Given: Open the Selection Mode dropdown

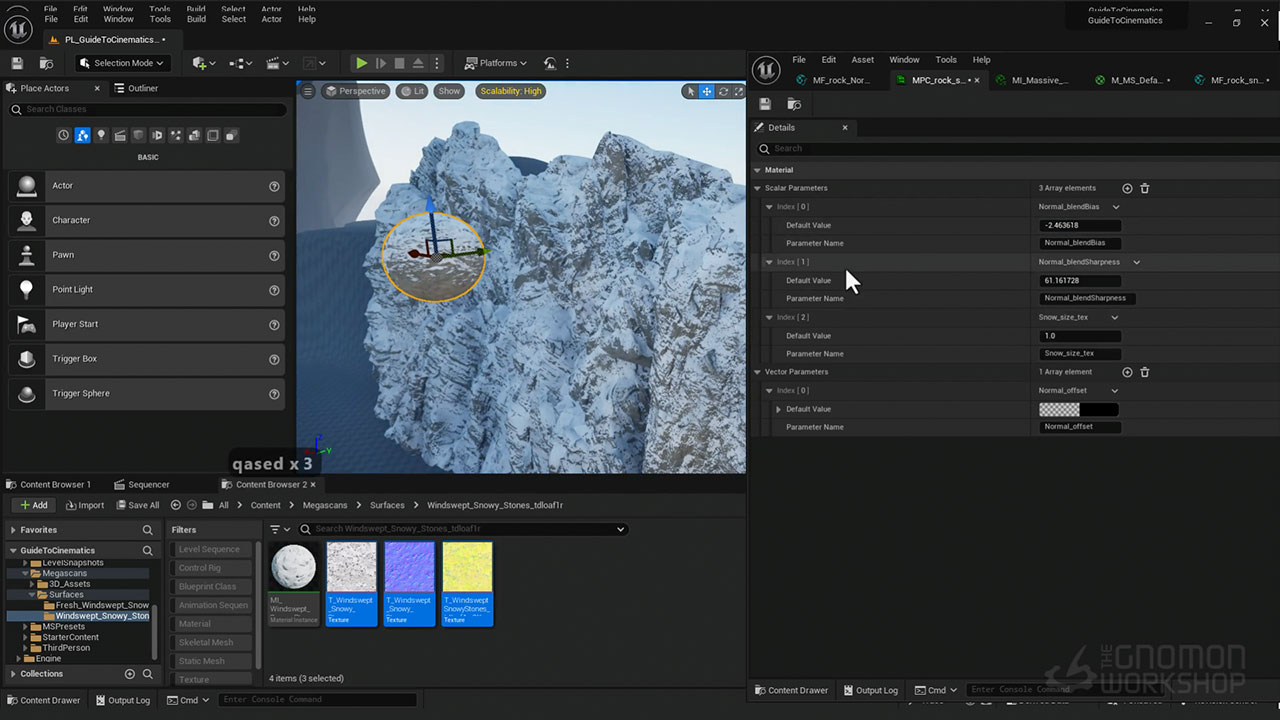Looking at the screenshot, I should click(x=122, y=63).
